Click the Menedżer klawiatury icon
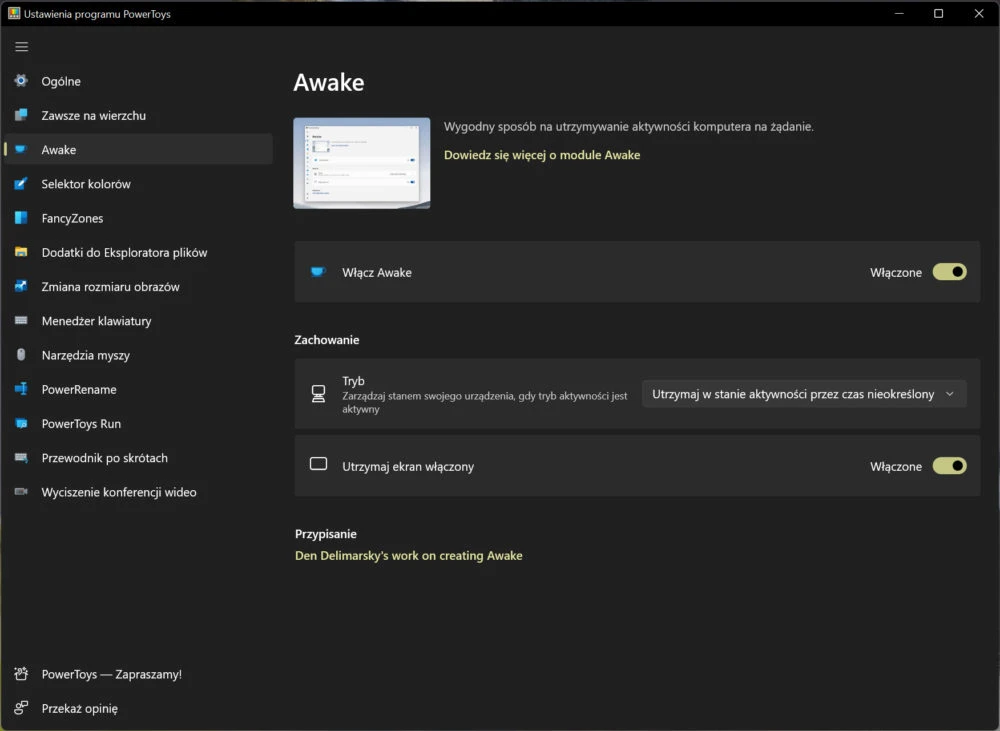This screenshot has width=1000, height=731. coord(21,320)
